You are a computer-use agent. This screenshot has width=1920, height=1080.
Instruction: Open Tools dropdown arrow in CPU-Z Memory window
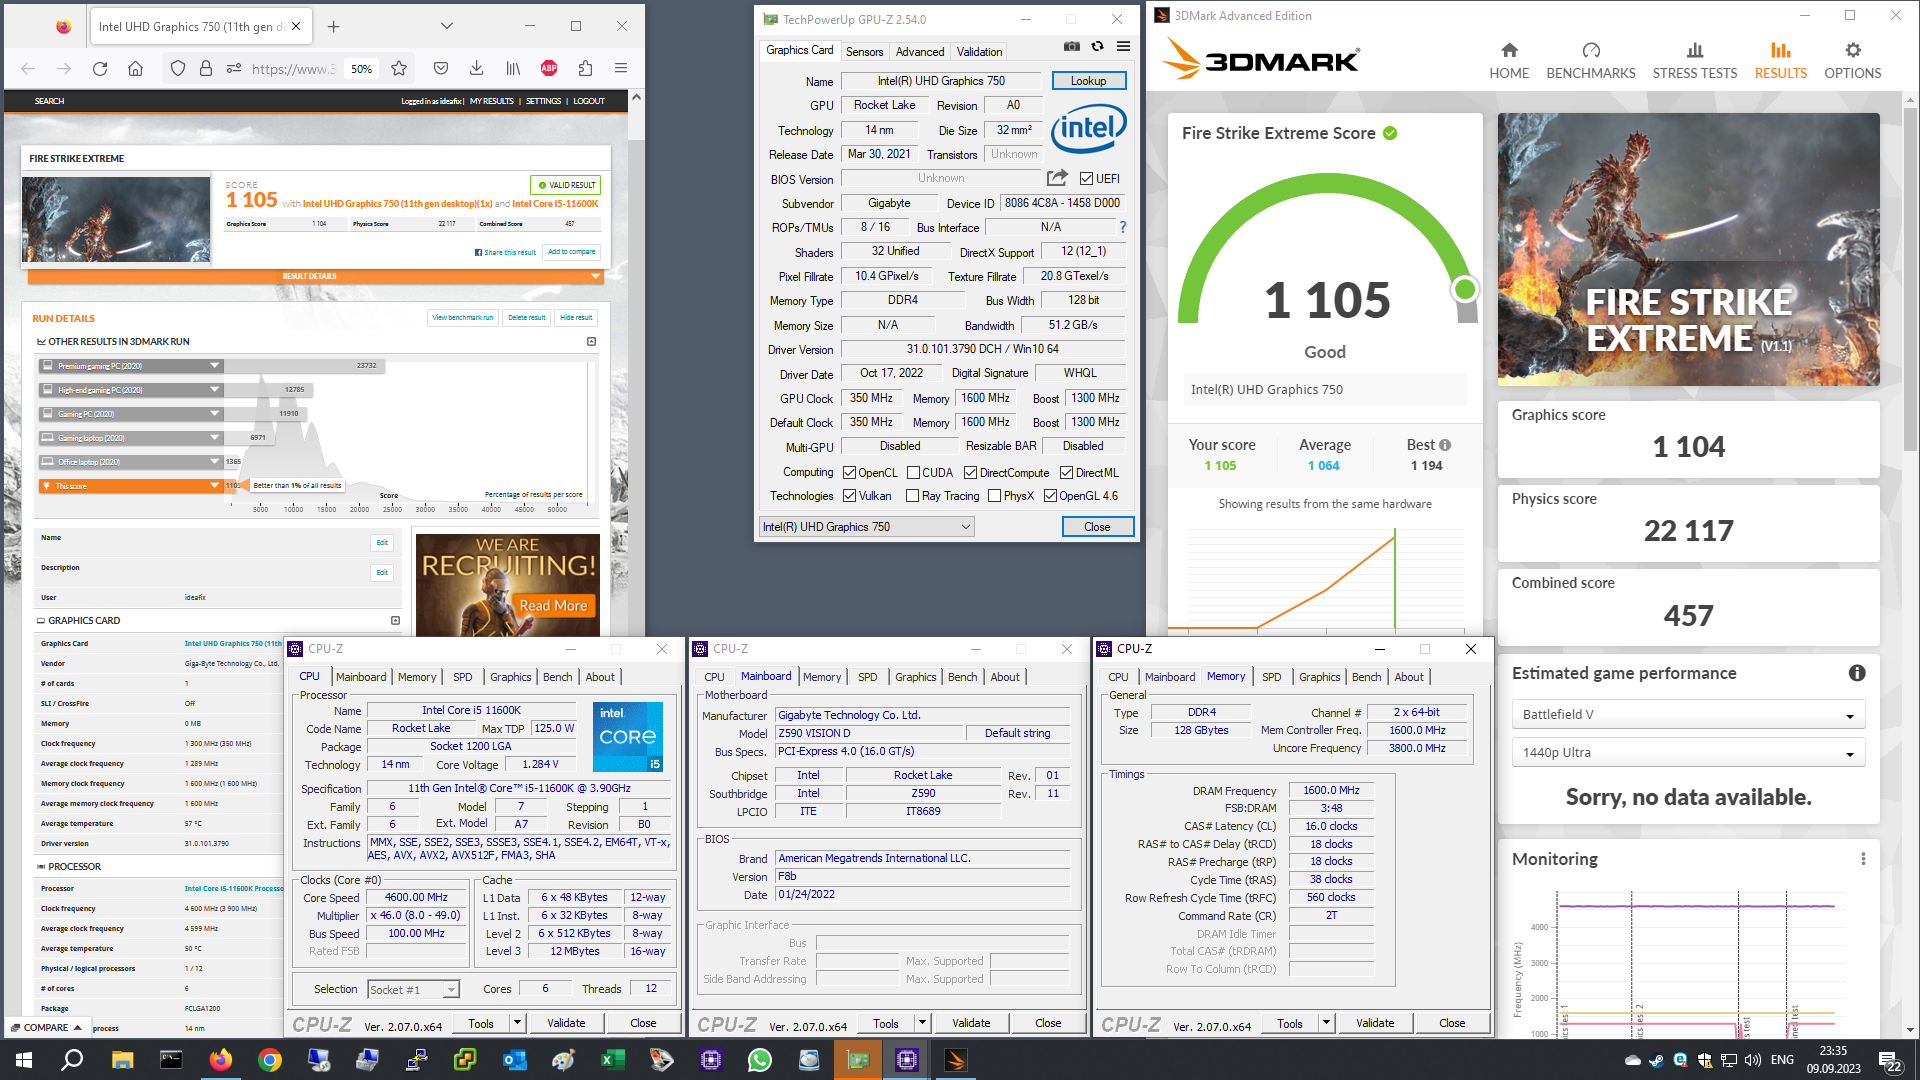click(1326, 1023)
